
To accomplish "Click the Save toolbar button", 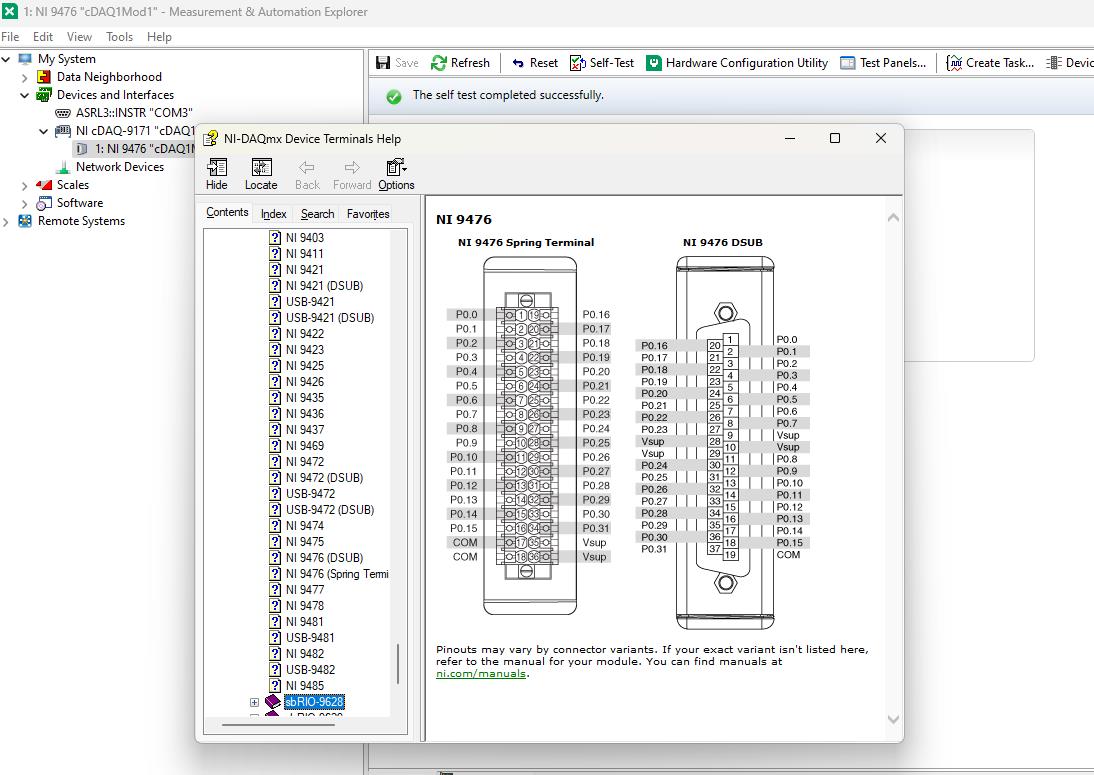I will (x=397, y=63).
